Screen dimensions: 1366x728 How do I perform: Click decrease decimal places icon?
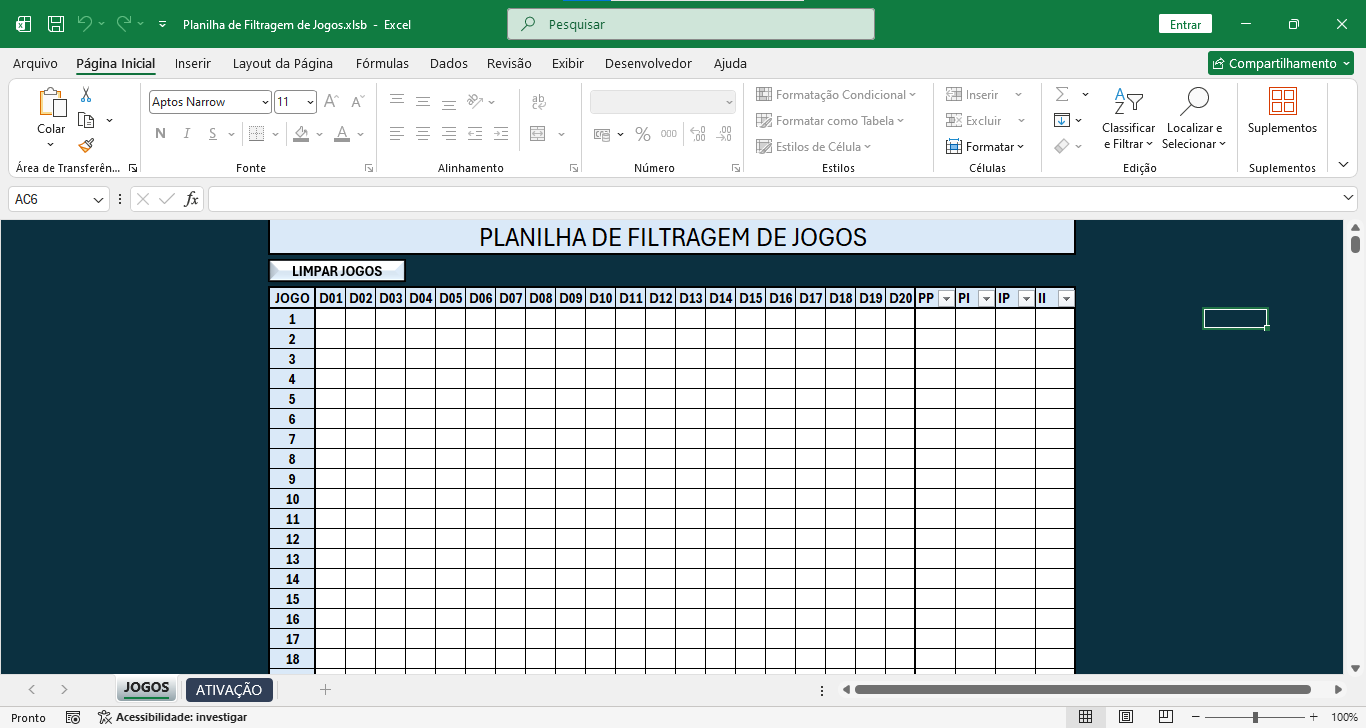coord(723,134)
